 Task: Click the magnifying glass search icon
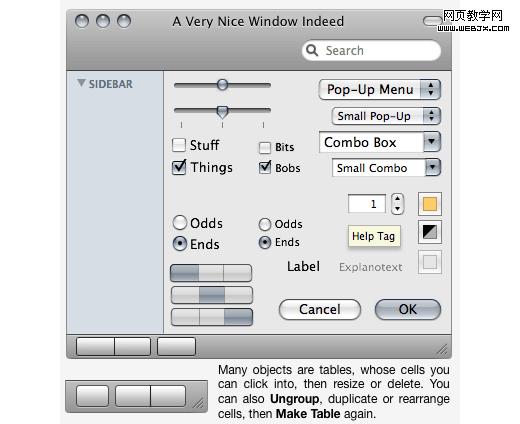[312, 51]
